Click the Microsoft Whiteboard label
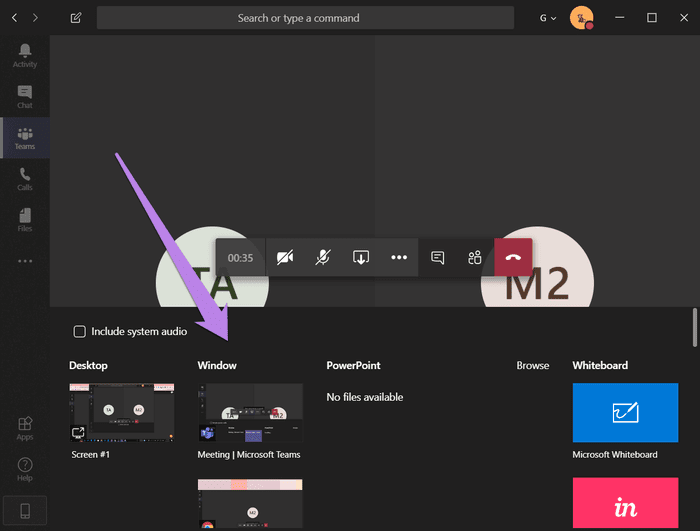Image resolution: width=700 pixels, height=531 pixels. [x=615, y=455]
